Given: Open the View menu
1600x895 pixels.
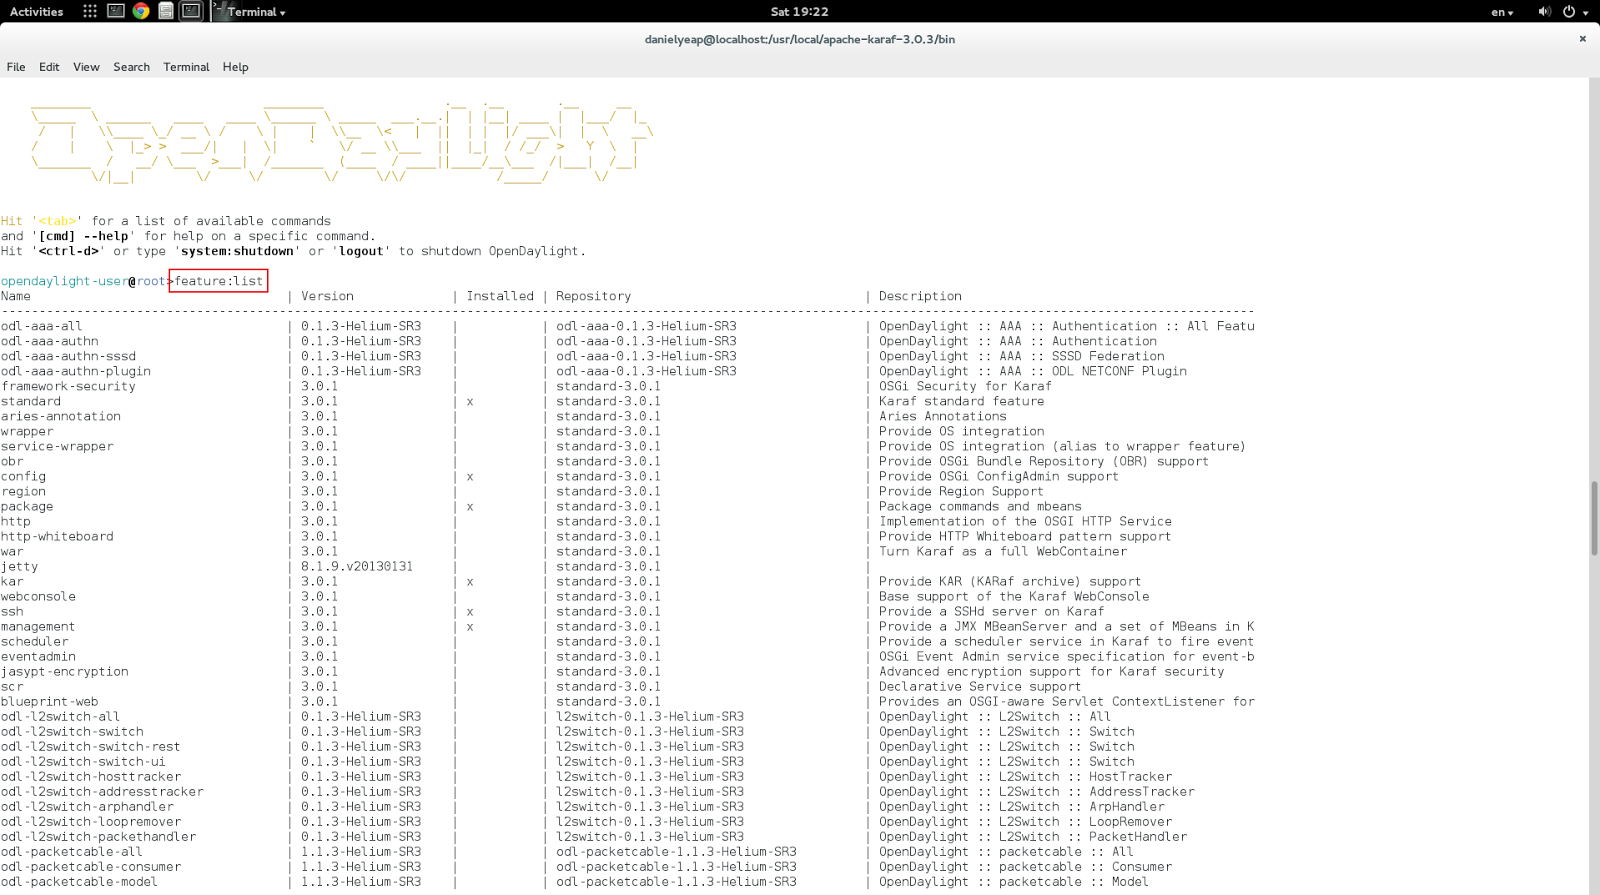Looking at the screenshot, I should pos(86,67).
